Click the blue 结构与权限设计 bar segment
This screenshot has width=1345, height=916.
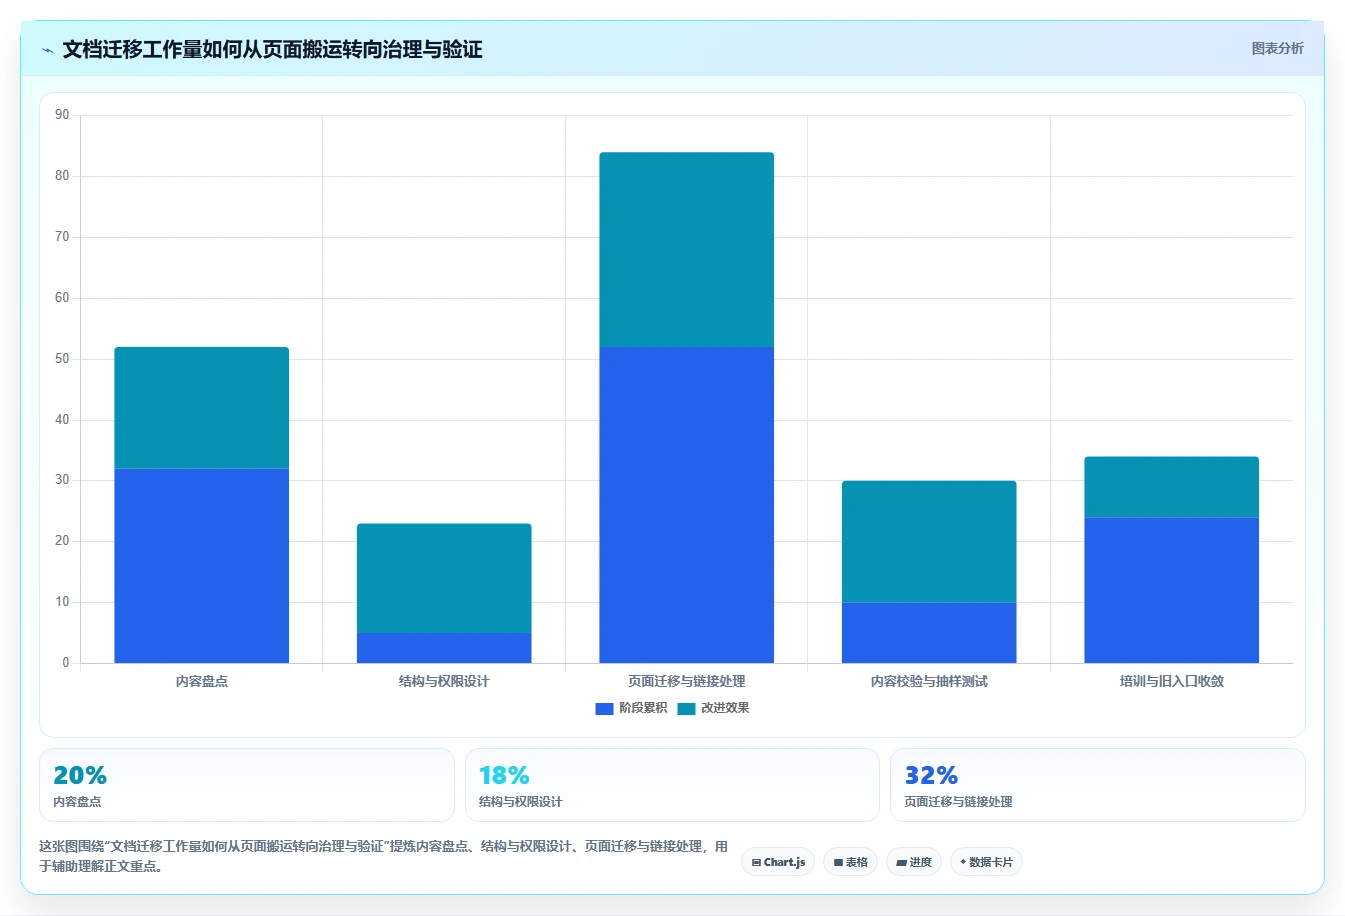(444, 648)
